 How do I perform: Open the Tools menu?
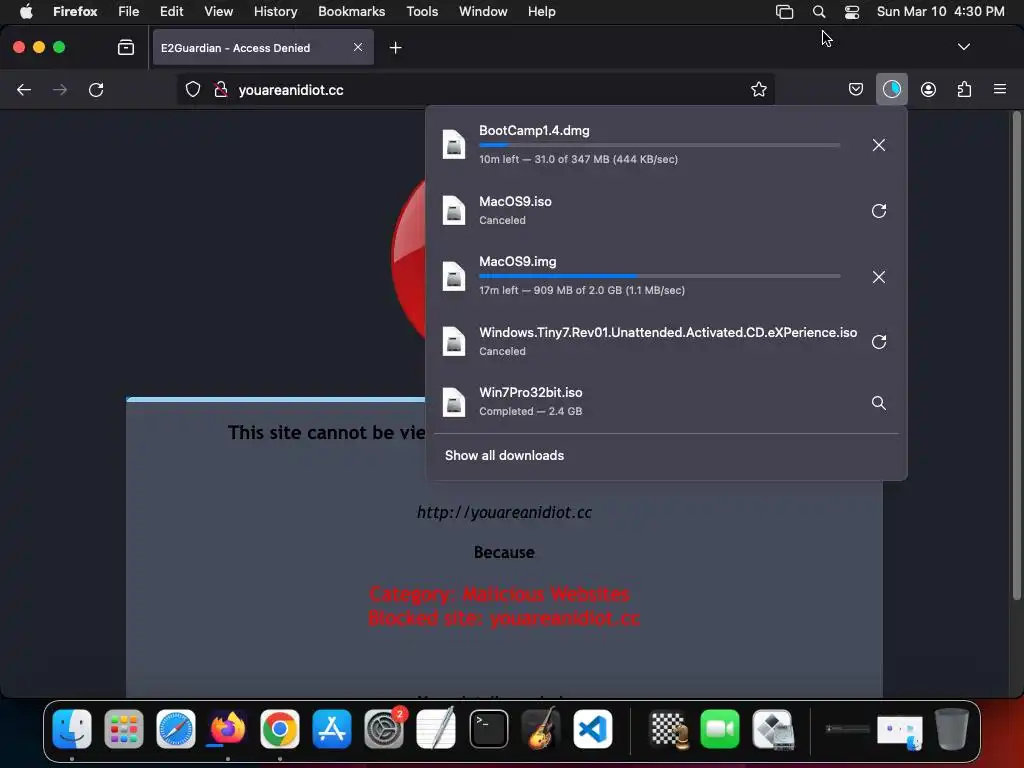[422, 12]
